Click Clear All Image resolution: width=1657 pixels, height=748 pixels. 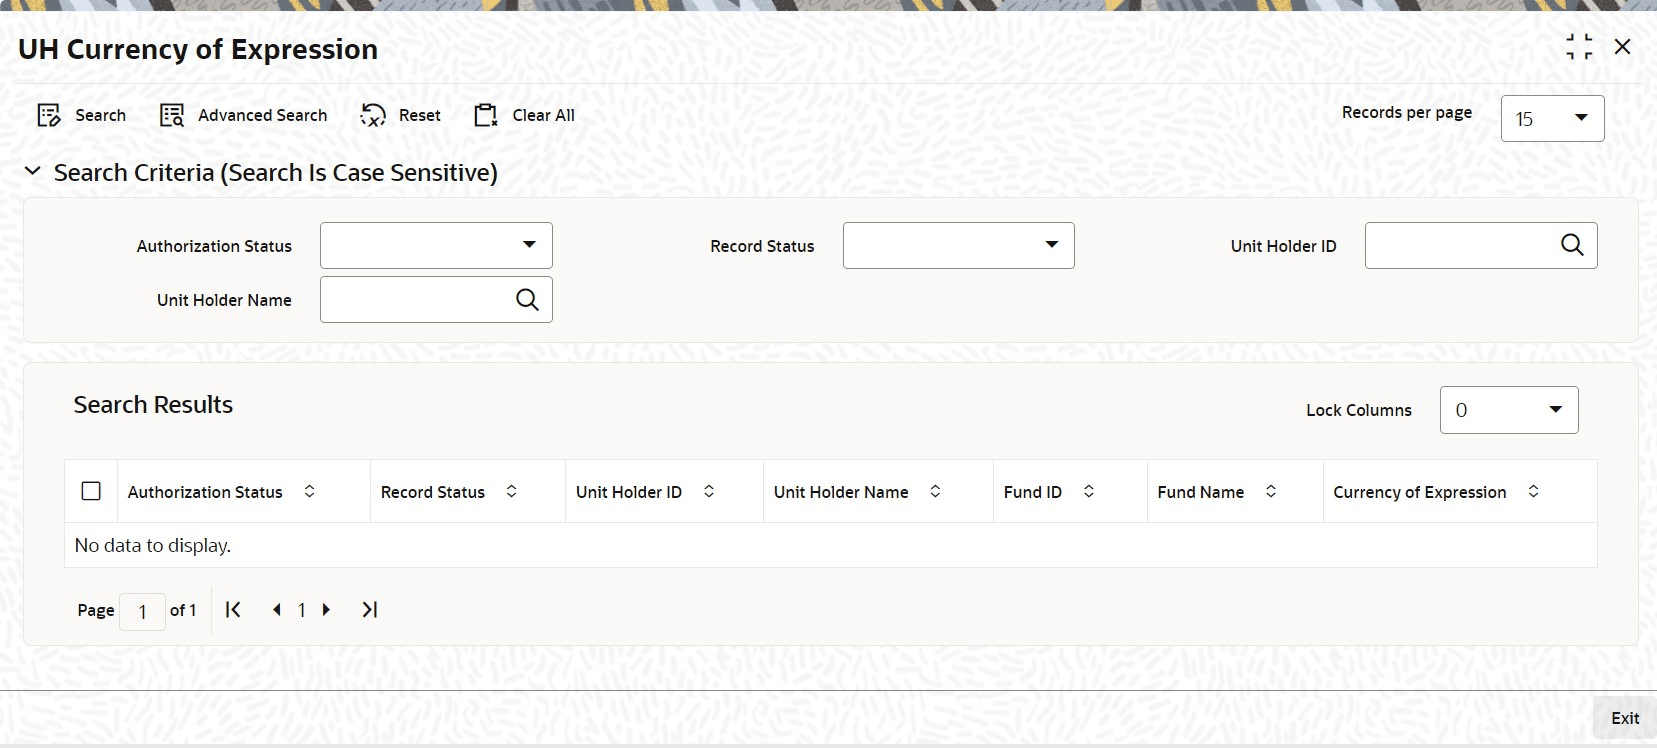(524, 115)
